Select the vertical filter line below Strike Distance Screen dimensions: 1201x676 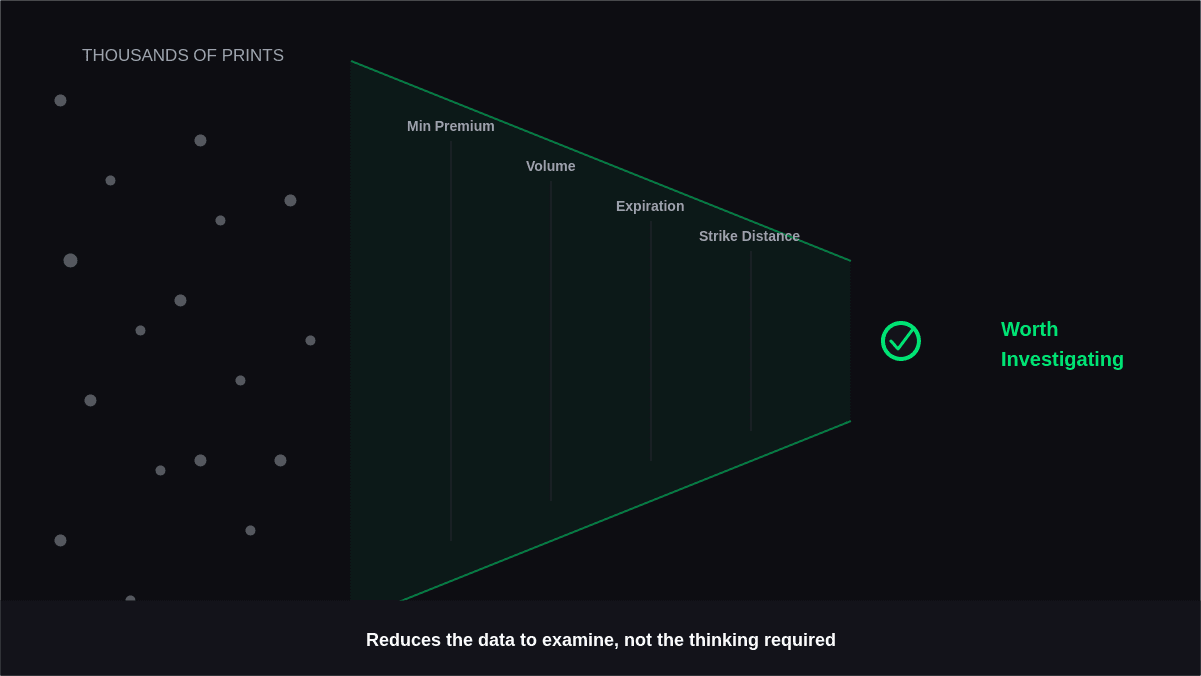pos(751,340)
